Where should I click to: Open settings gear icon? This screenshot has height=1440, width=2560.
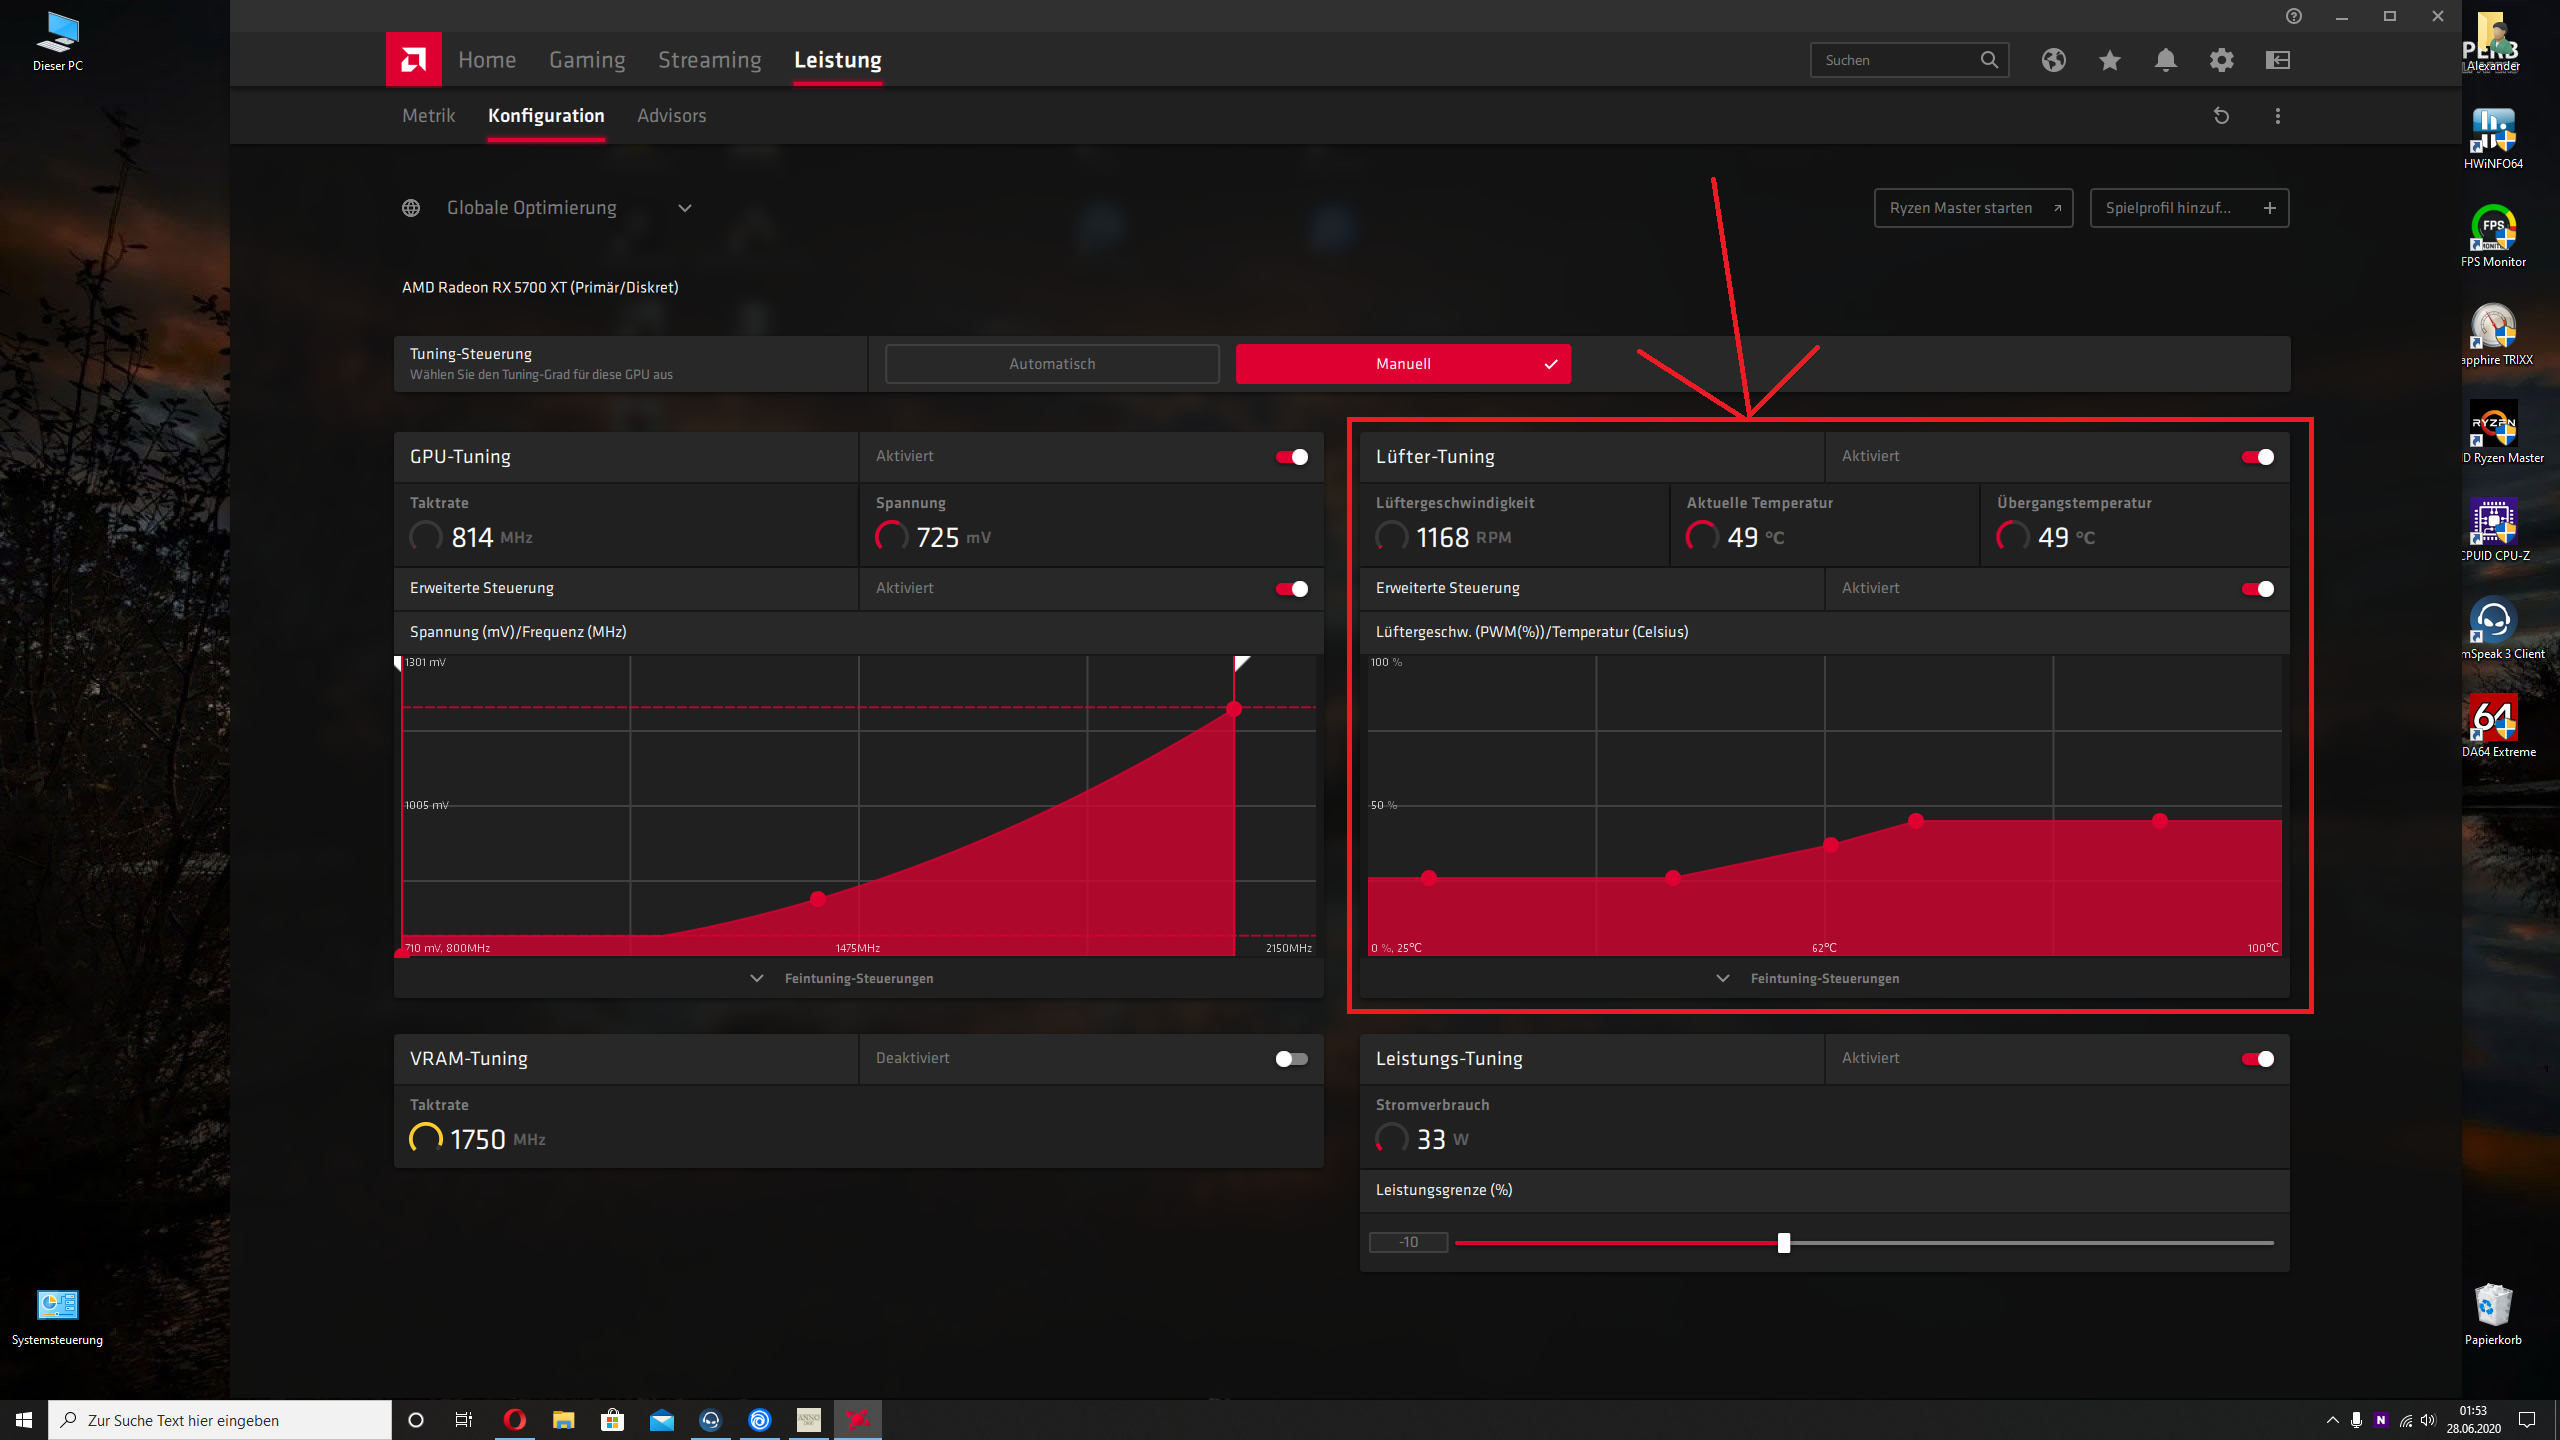2222,60
